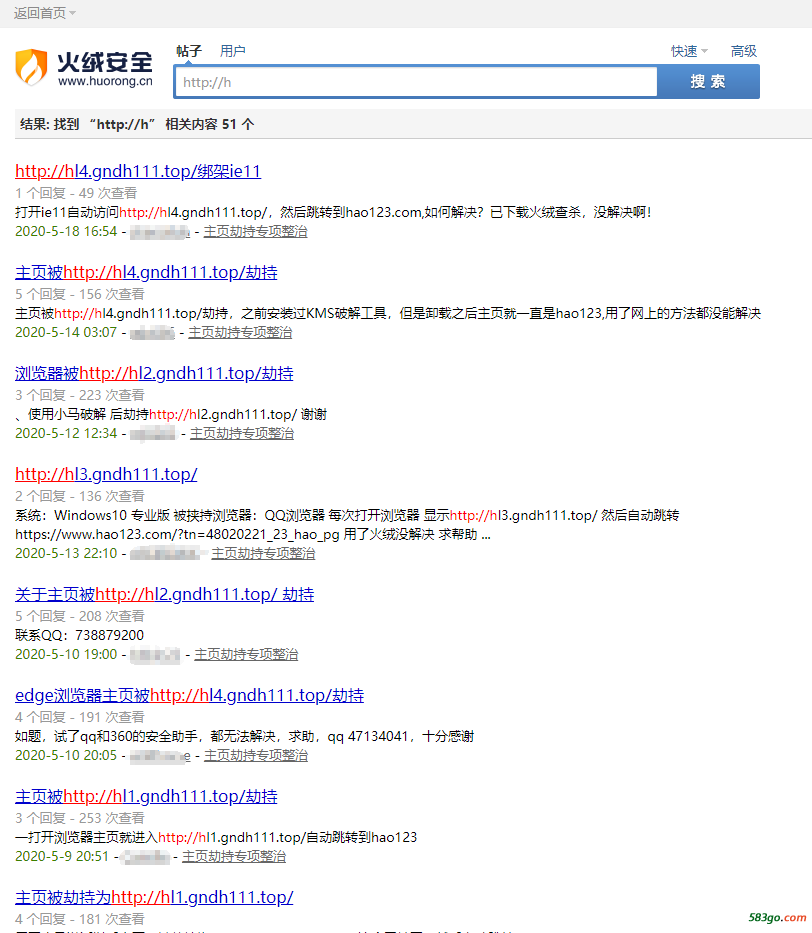Focus the search box containing http://h

point(416,82)
